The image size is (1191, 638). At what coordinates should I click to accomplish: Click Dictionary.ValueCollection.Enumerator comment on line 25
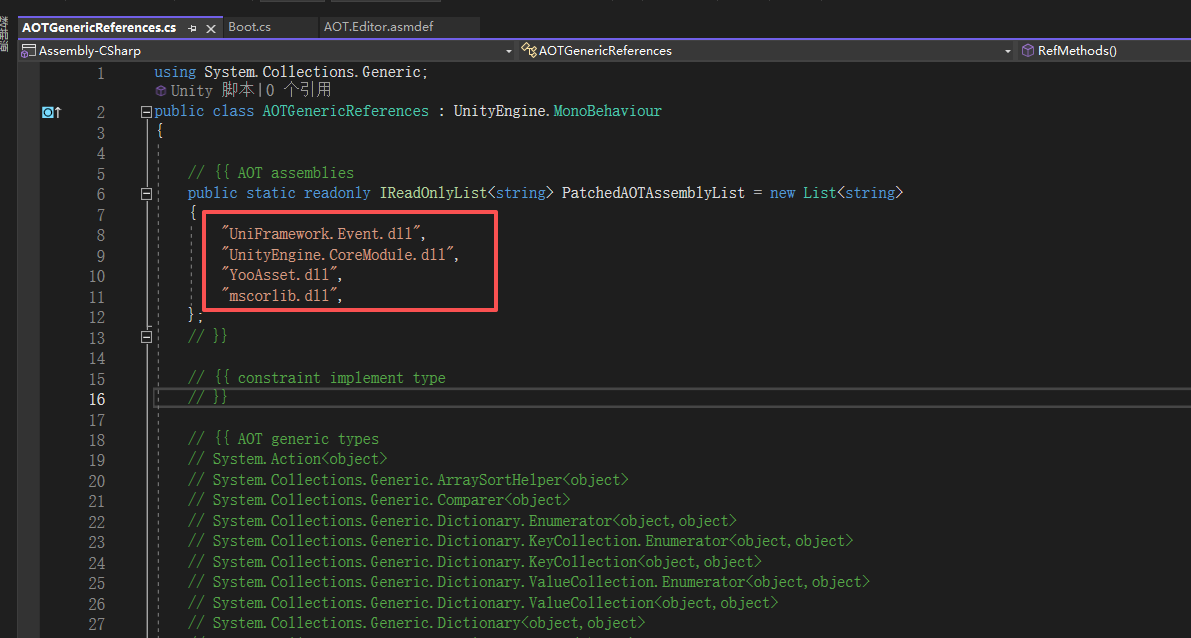click(529, 583)
